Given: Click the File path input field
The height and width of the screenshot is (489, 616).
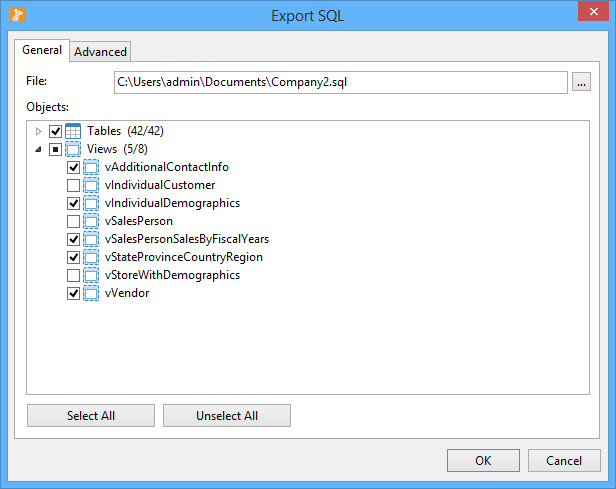Looking at the screenshot, I should (341, 82).
